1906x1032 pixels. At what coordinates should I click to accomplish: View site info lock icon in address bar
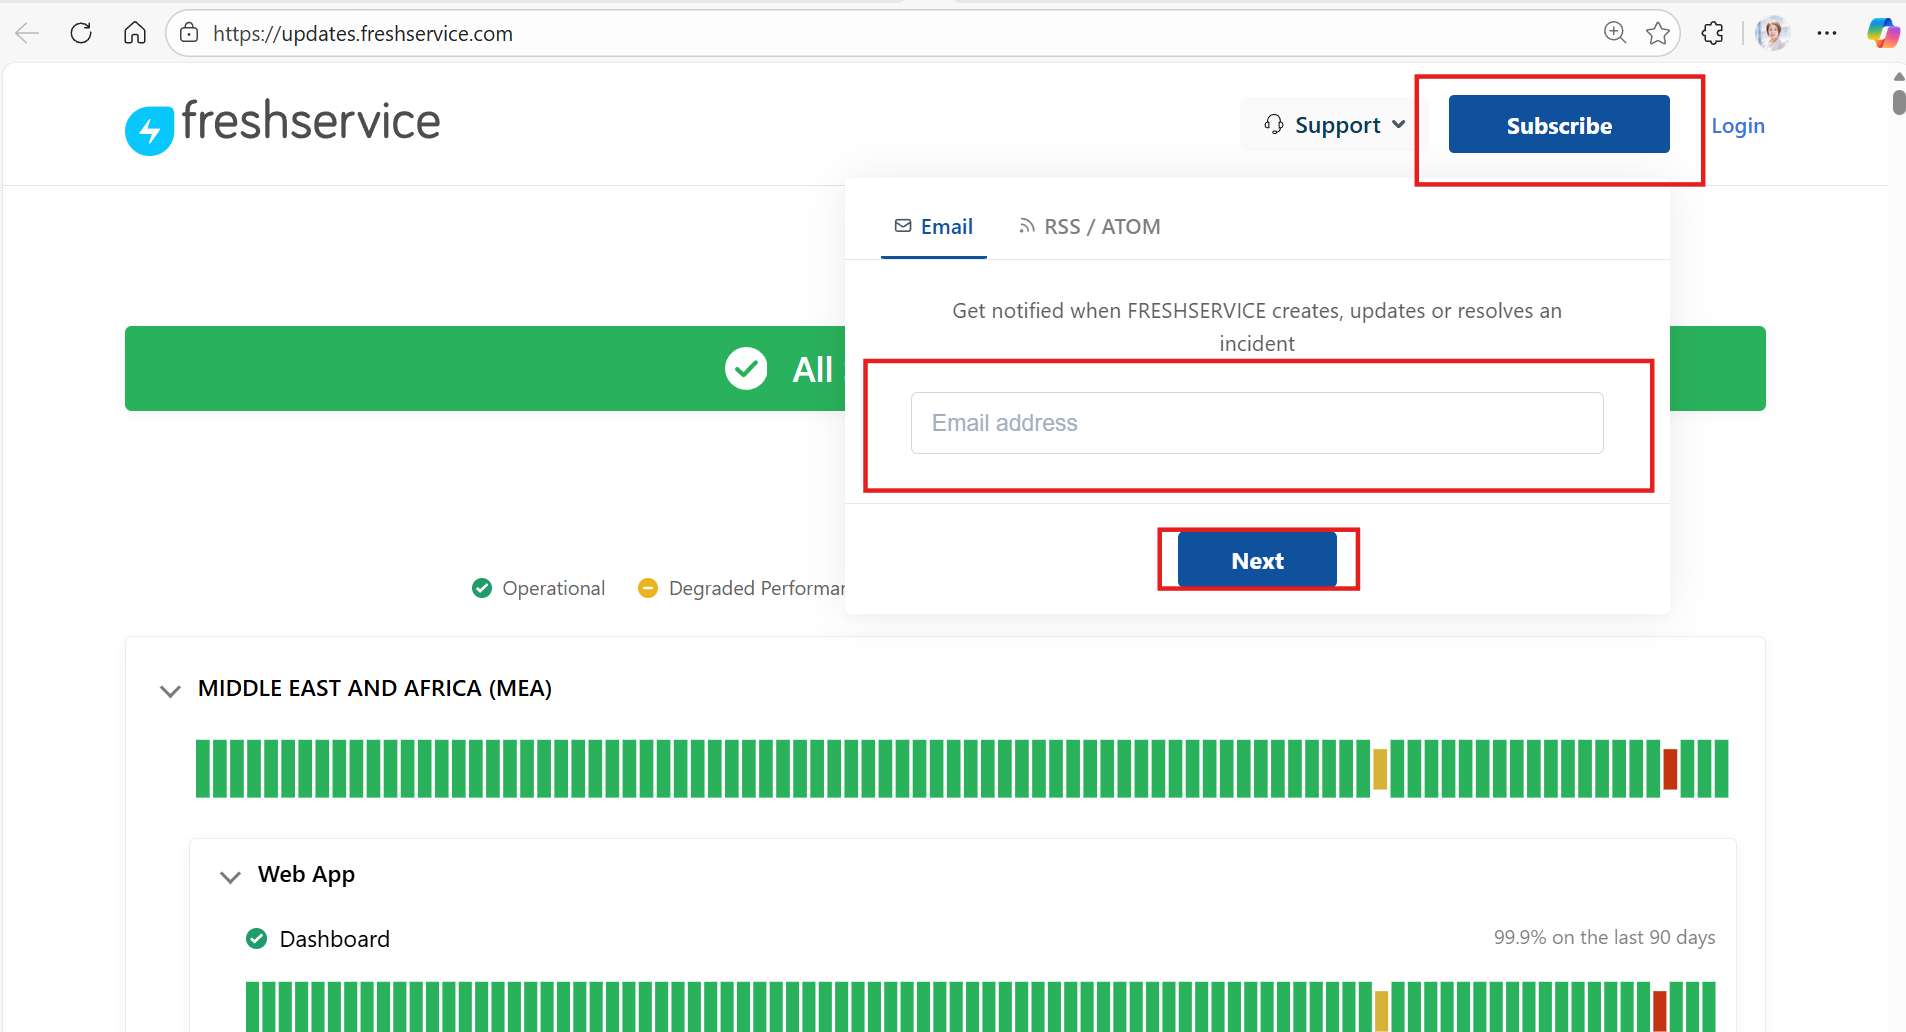189,33
